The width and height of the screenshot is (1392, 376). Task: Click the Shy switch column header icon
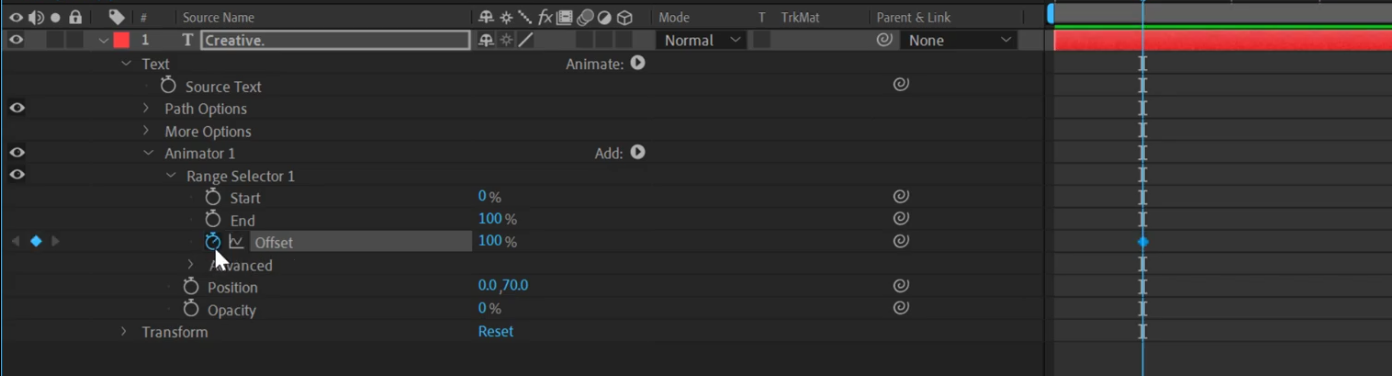click(x=486, y=17)
